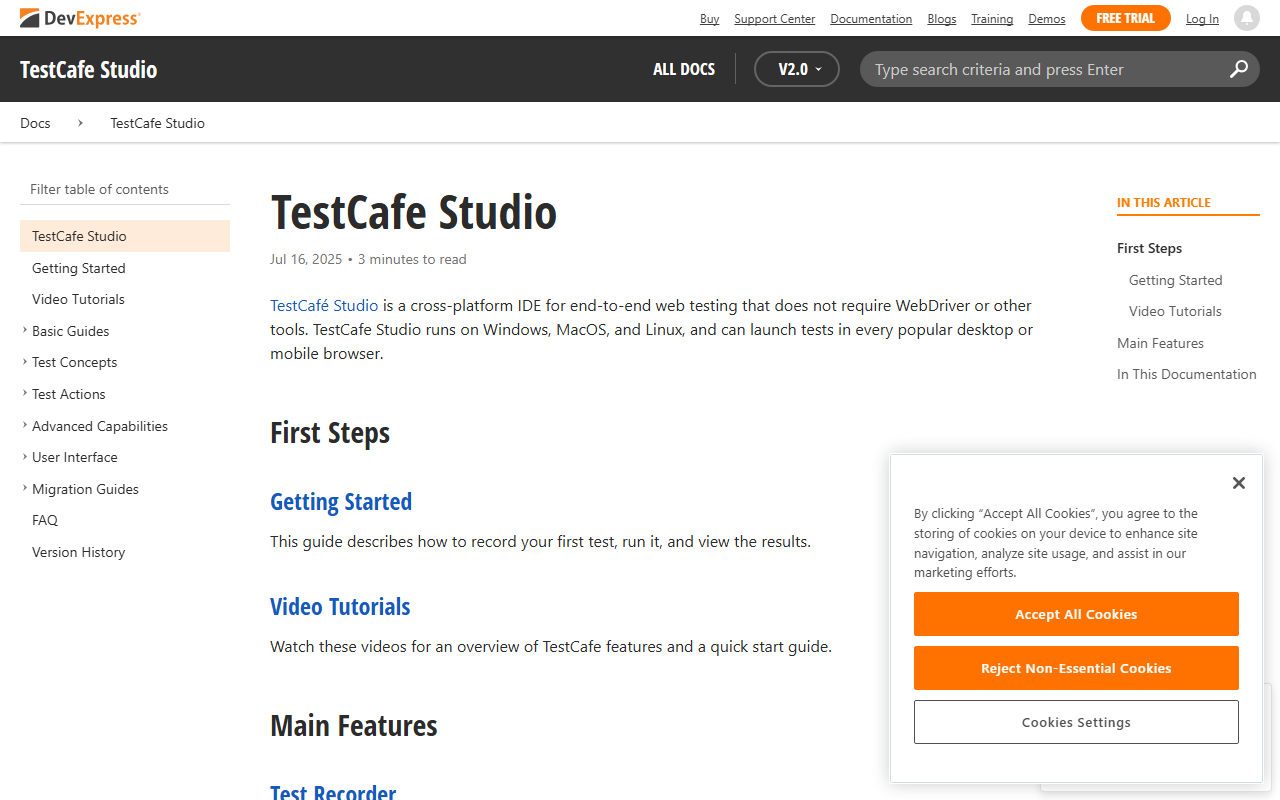The image size is (1280, 800).
Task: Click ALL DOCS in the header
Action: pos(684,69)
